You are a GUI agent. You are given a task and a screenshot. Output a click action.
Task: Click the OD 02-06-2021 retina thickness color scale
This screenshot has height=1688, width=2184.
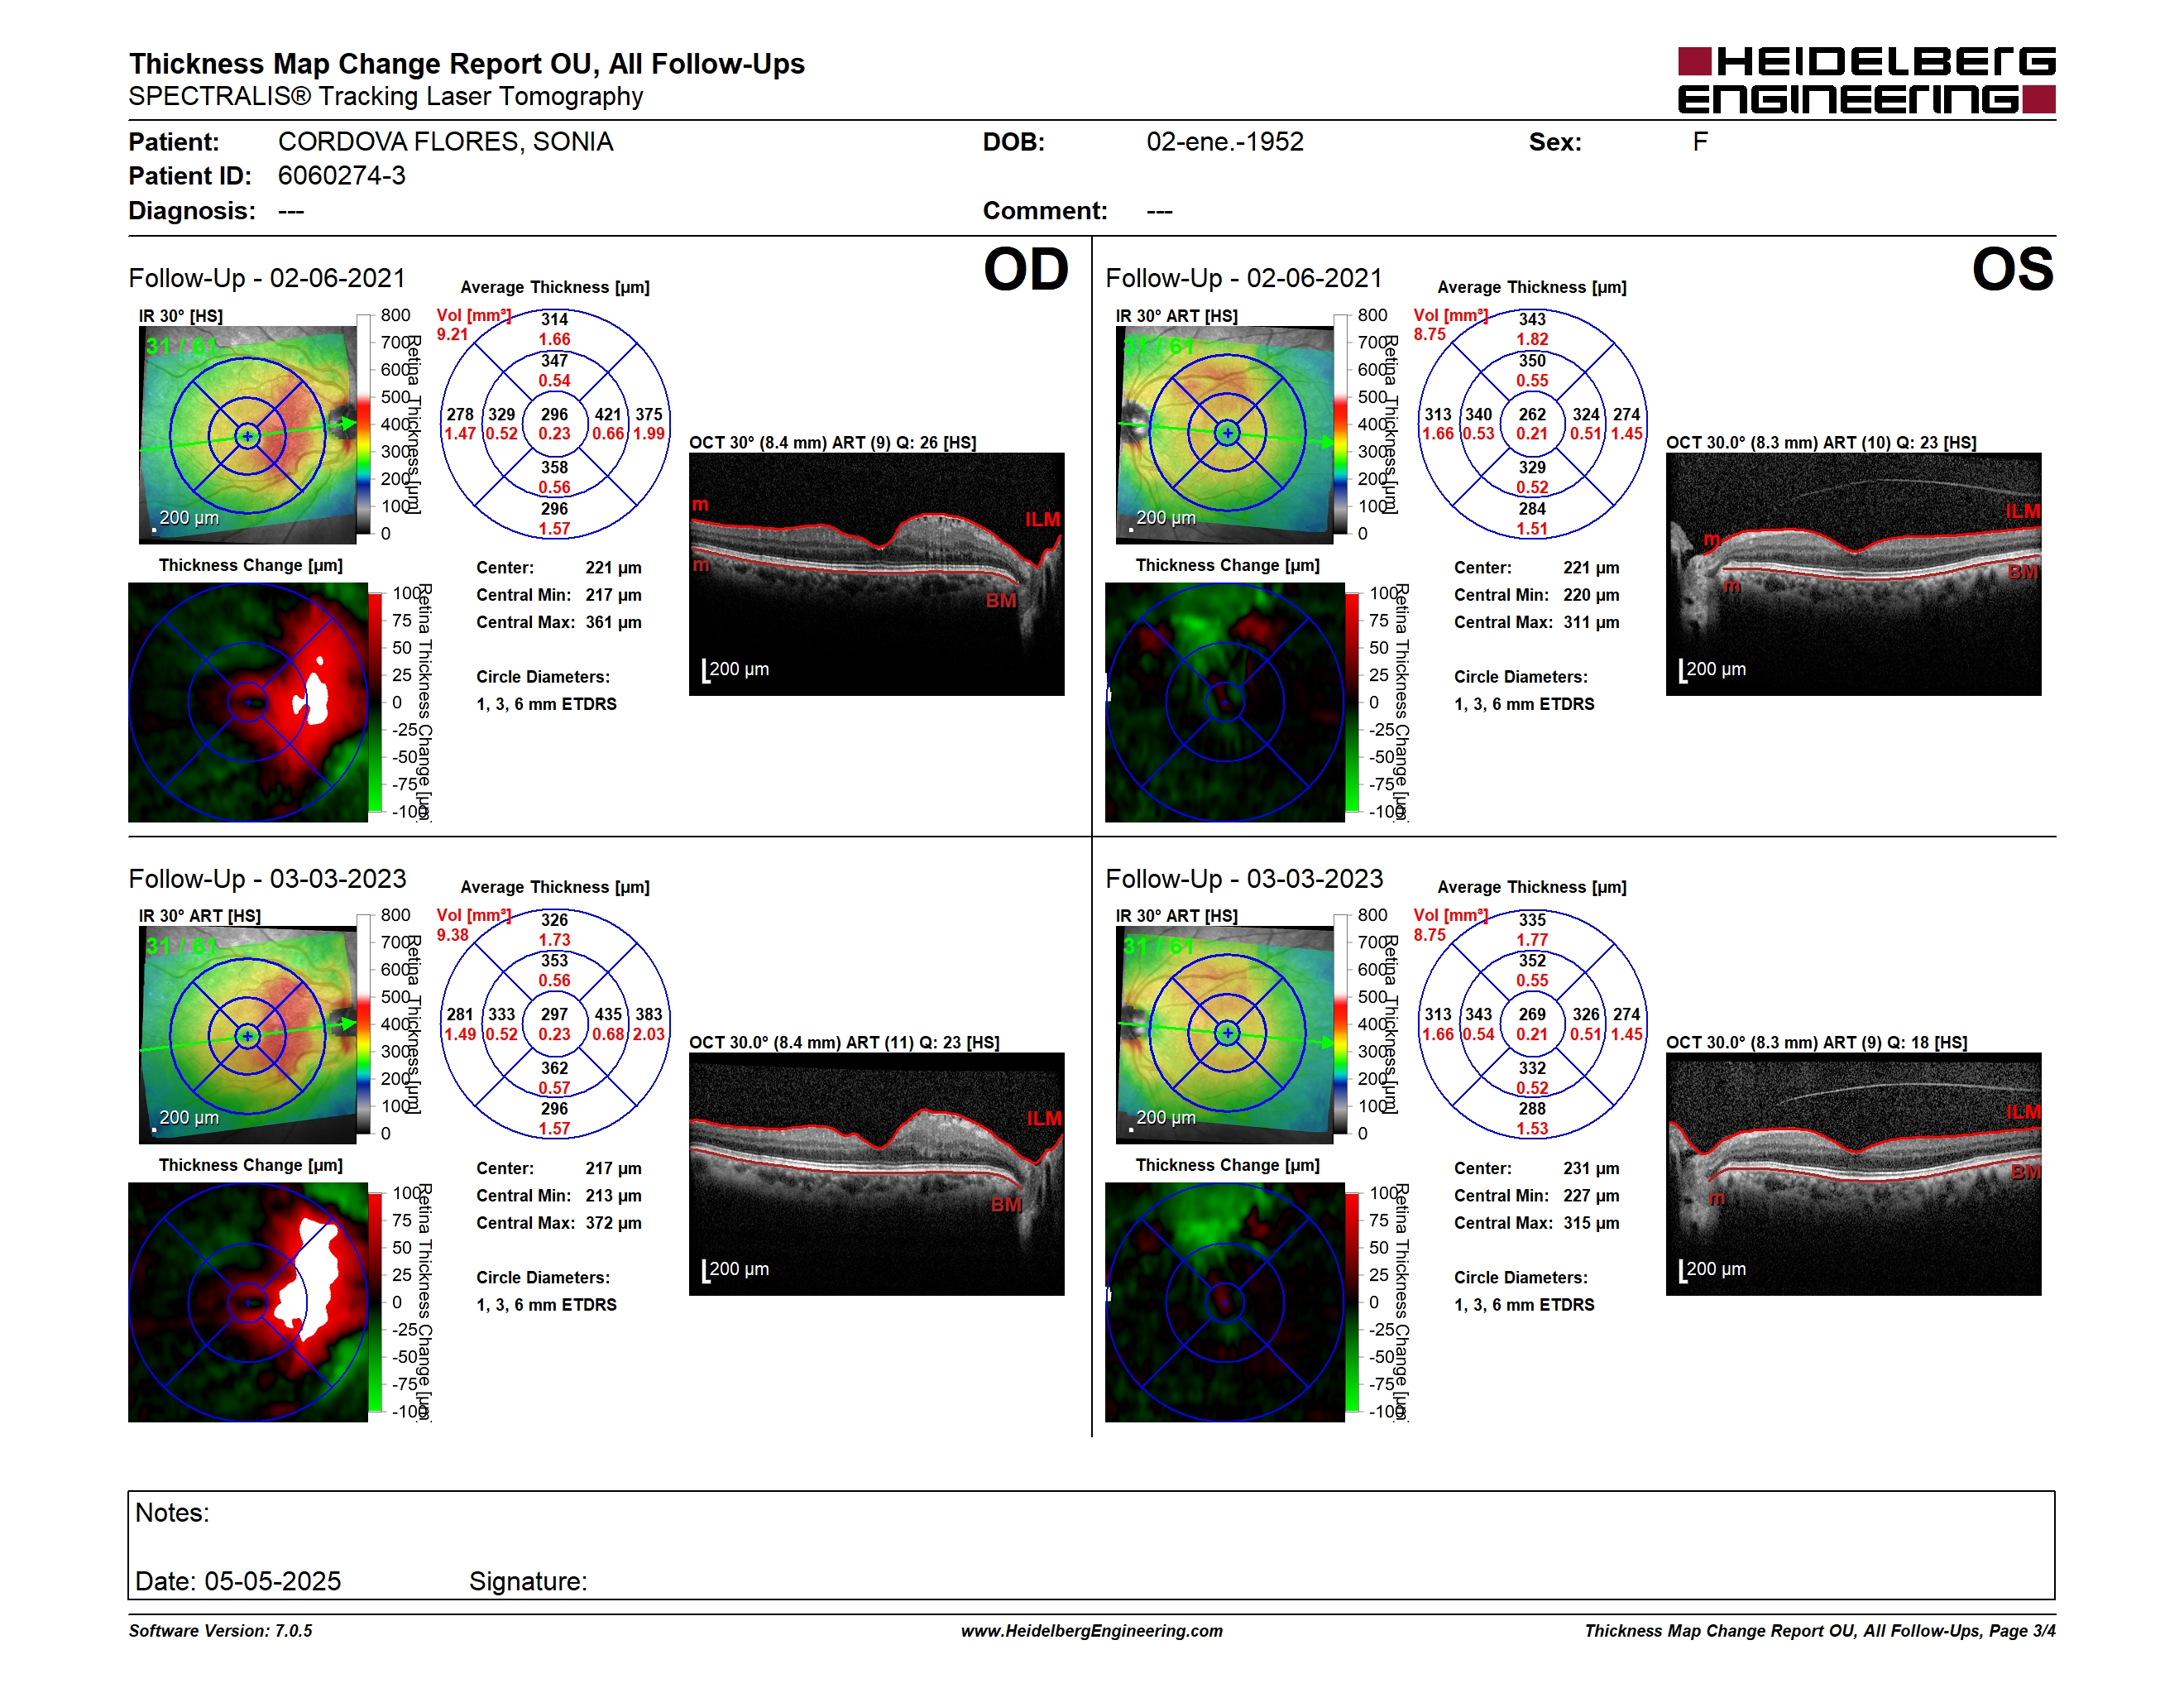click(364, 424)
